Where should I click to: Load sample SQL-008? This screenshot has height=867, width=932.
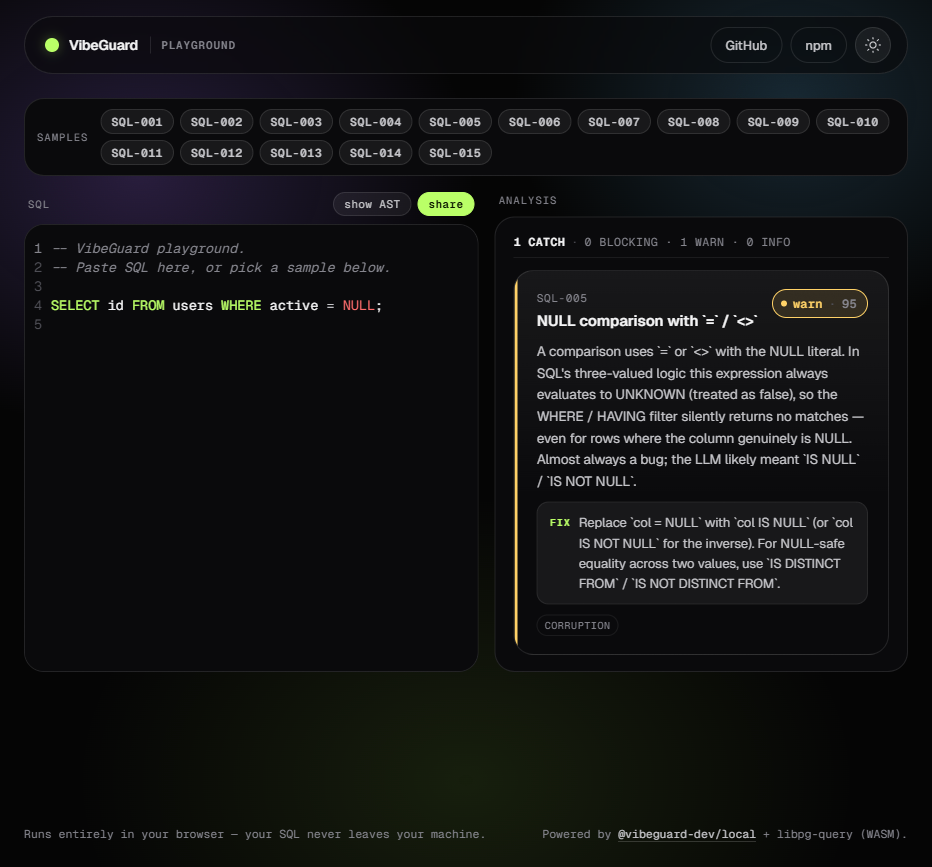pyautogui.click(x=694, y=122)
